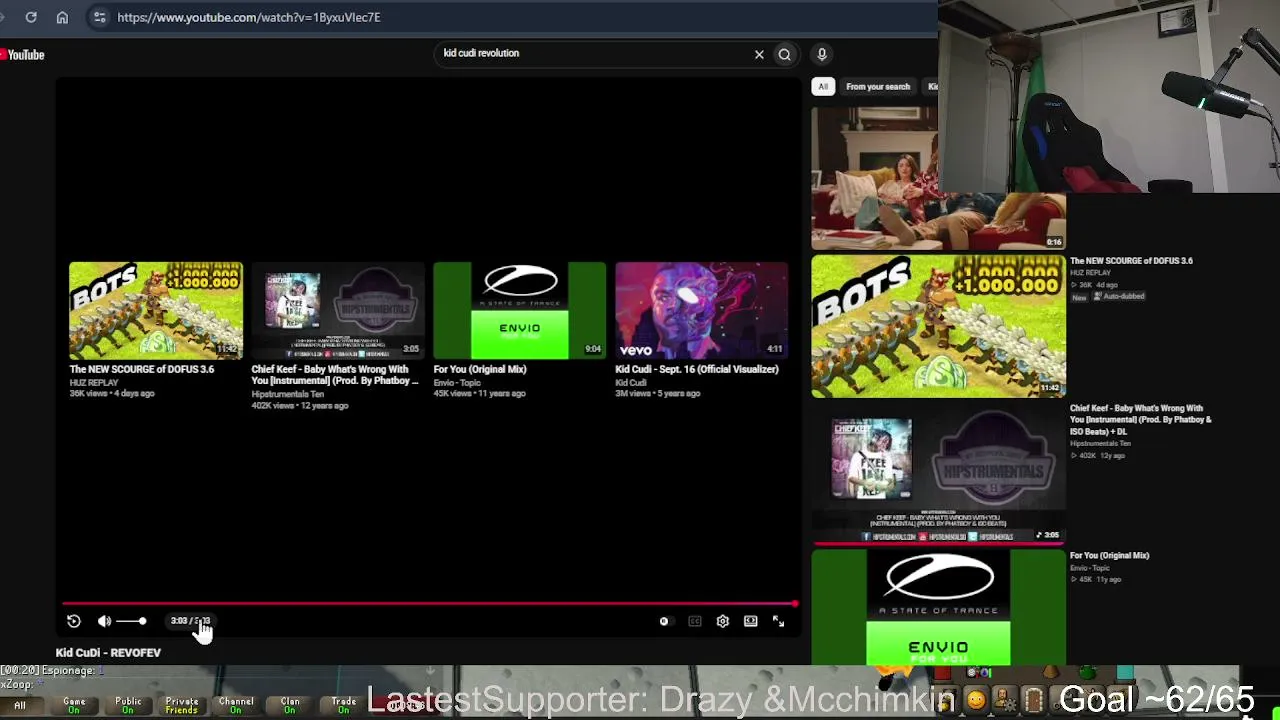Open player settings gear
The width and height of the screenshot is (1280, 720).
pos(723,621)
